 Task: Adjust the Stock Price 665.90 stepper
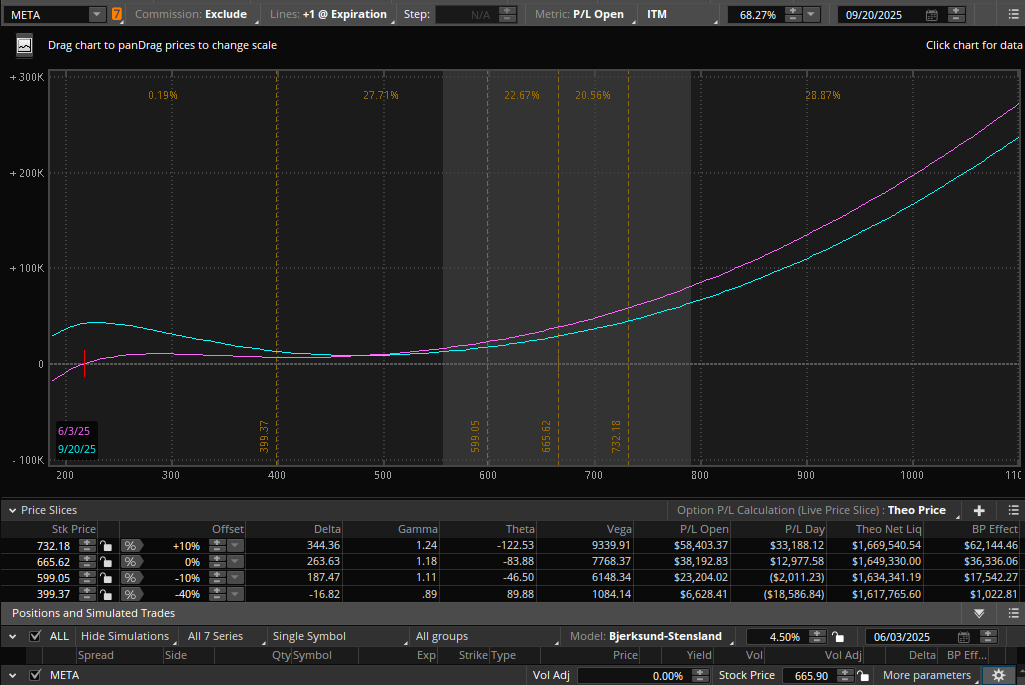click(x=845, y=675)
